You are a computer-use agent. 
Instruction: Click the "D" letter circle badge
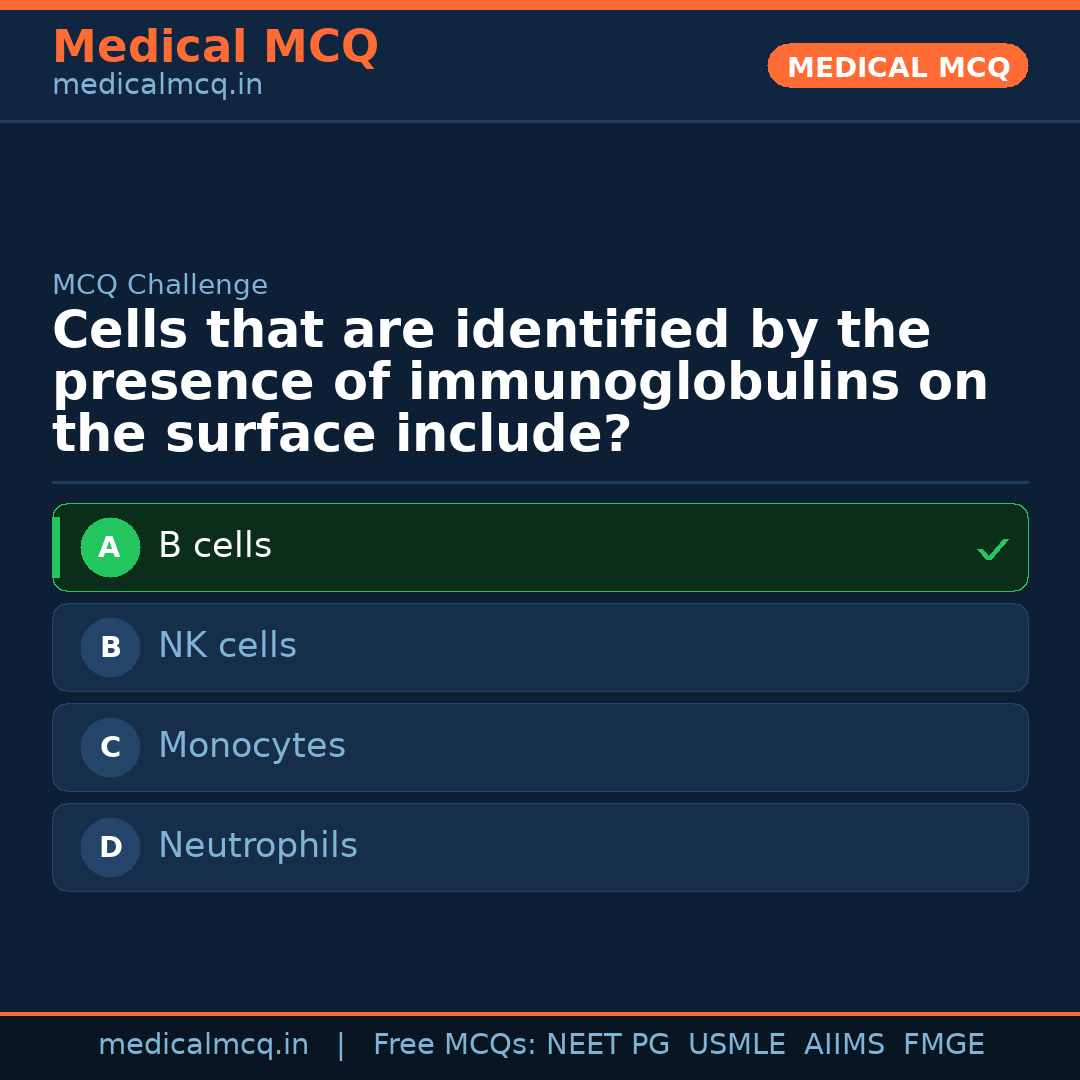(x=110, y=848)
